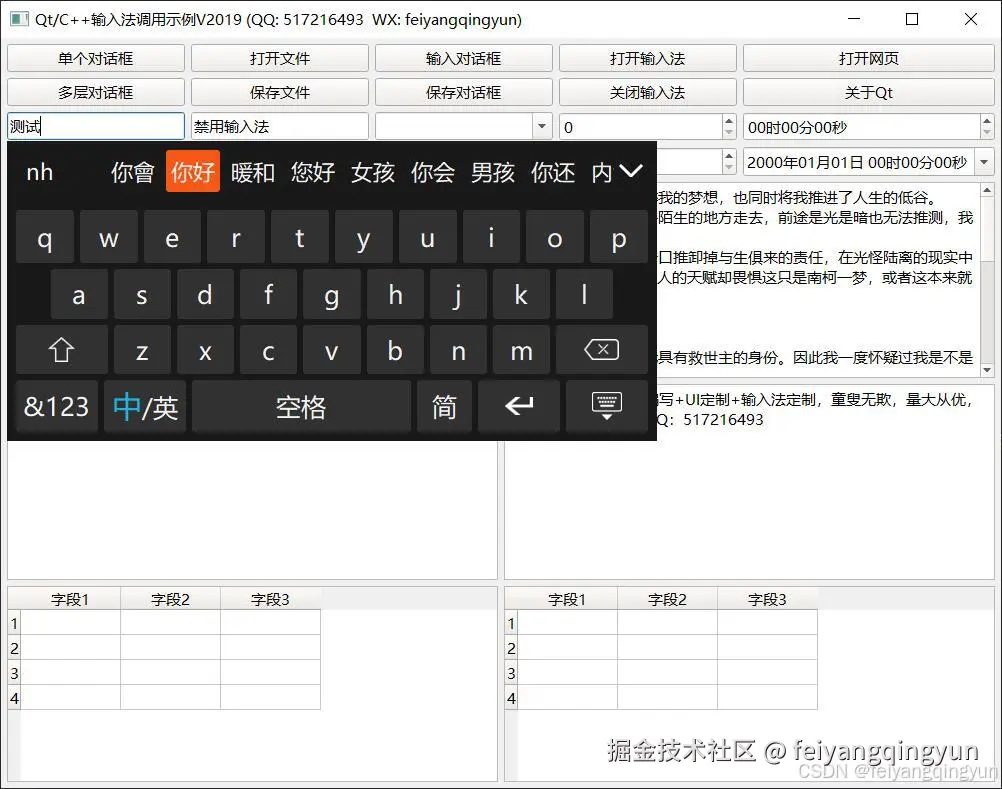Click the 输入对话框 button
Screen dimensions: 1002x789
pyautogui.click(x=463, y=58)
